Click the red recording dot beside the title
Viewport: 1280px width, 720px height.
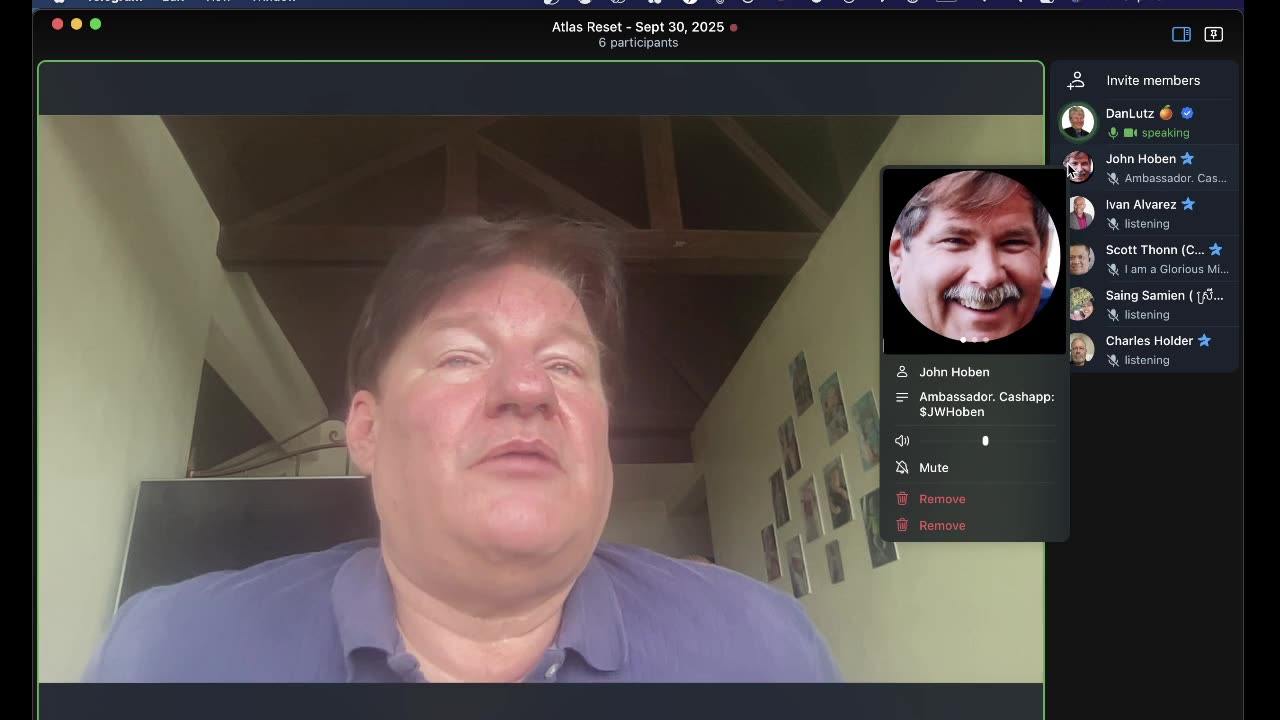[733, 27]
